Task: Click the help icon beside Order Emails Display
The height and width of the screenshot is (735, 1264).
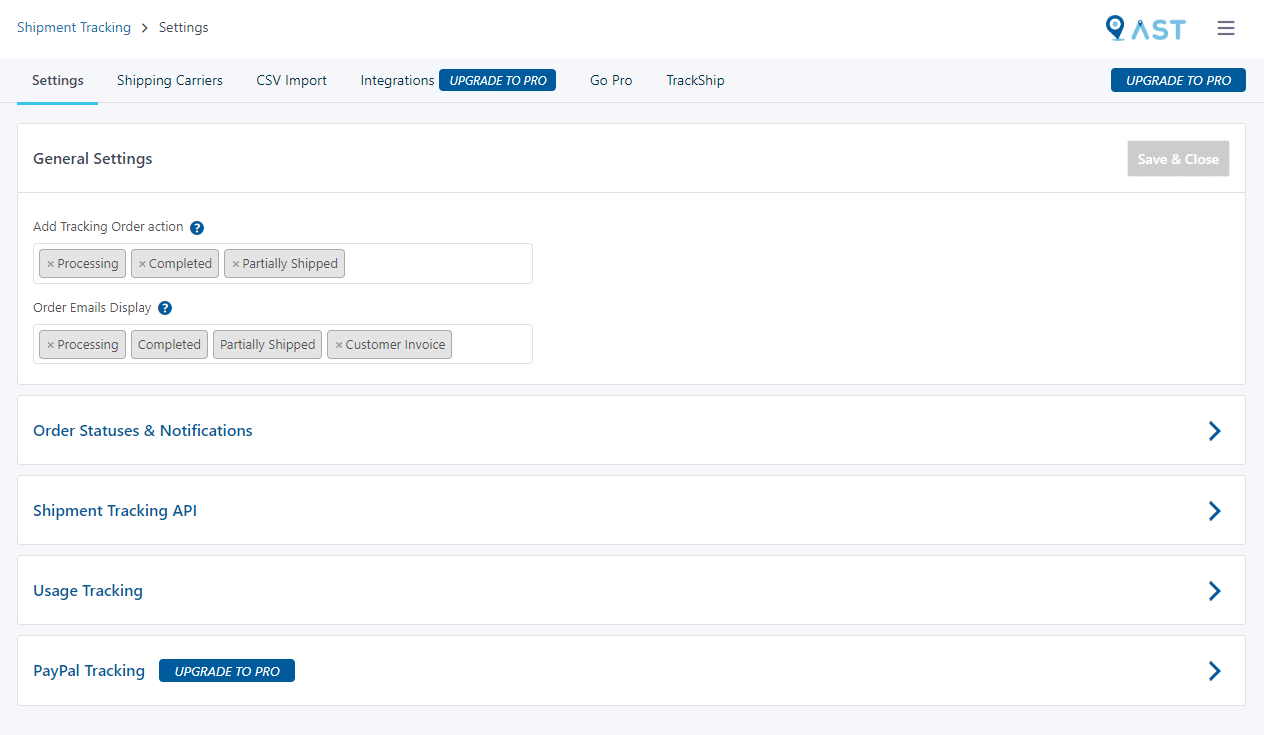Action: (164, 308)
